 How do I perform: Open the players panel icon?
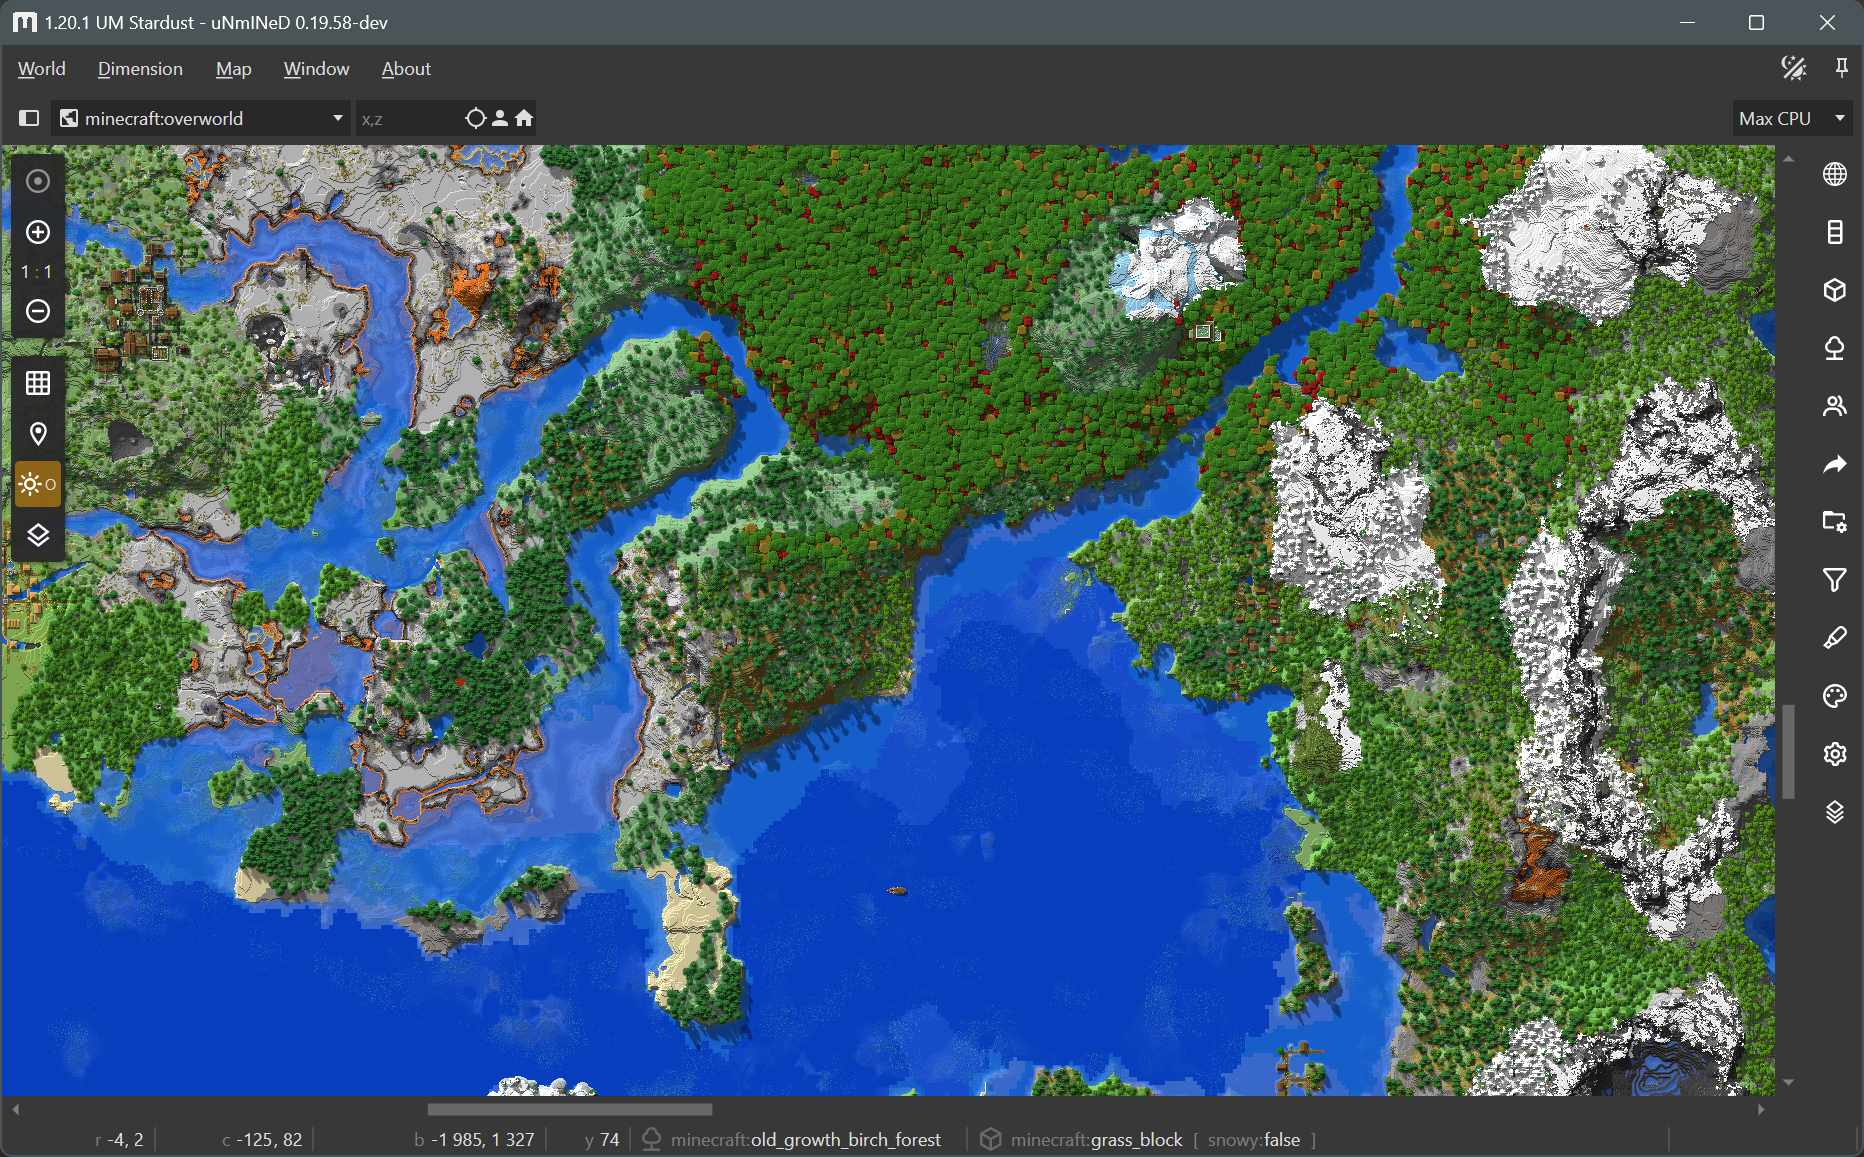(1834, 406)
